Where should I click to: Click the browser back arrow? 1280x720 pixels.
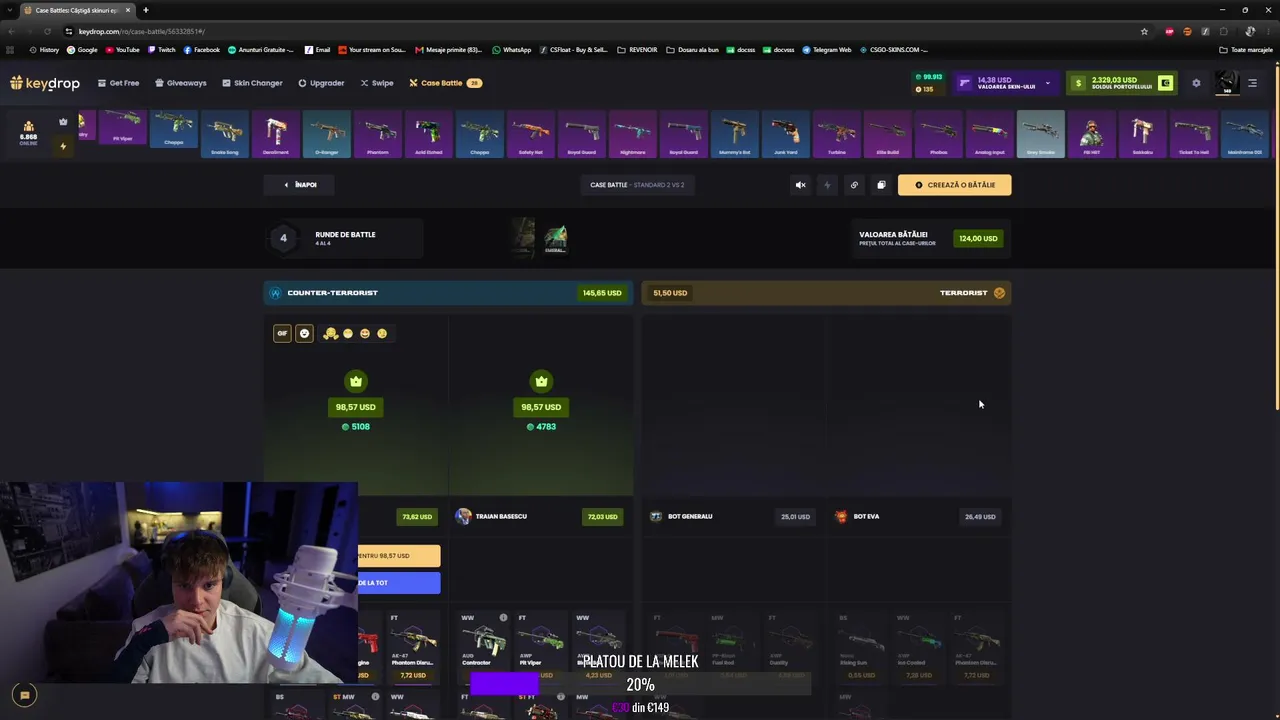pos(12,31)
